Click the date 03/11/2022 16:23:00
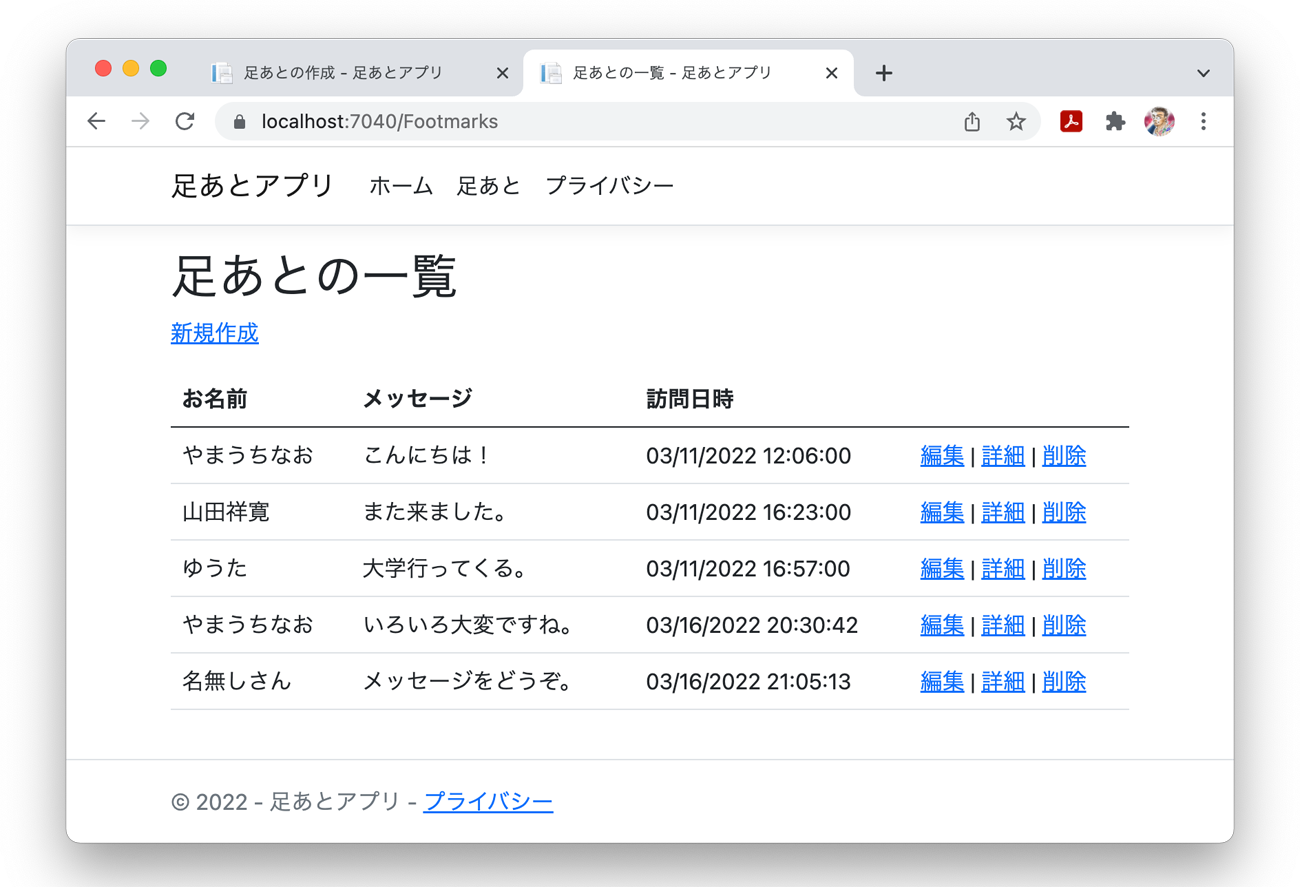The image size is (1300, 887). 748,512
